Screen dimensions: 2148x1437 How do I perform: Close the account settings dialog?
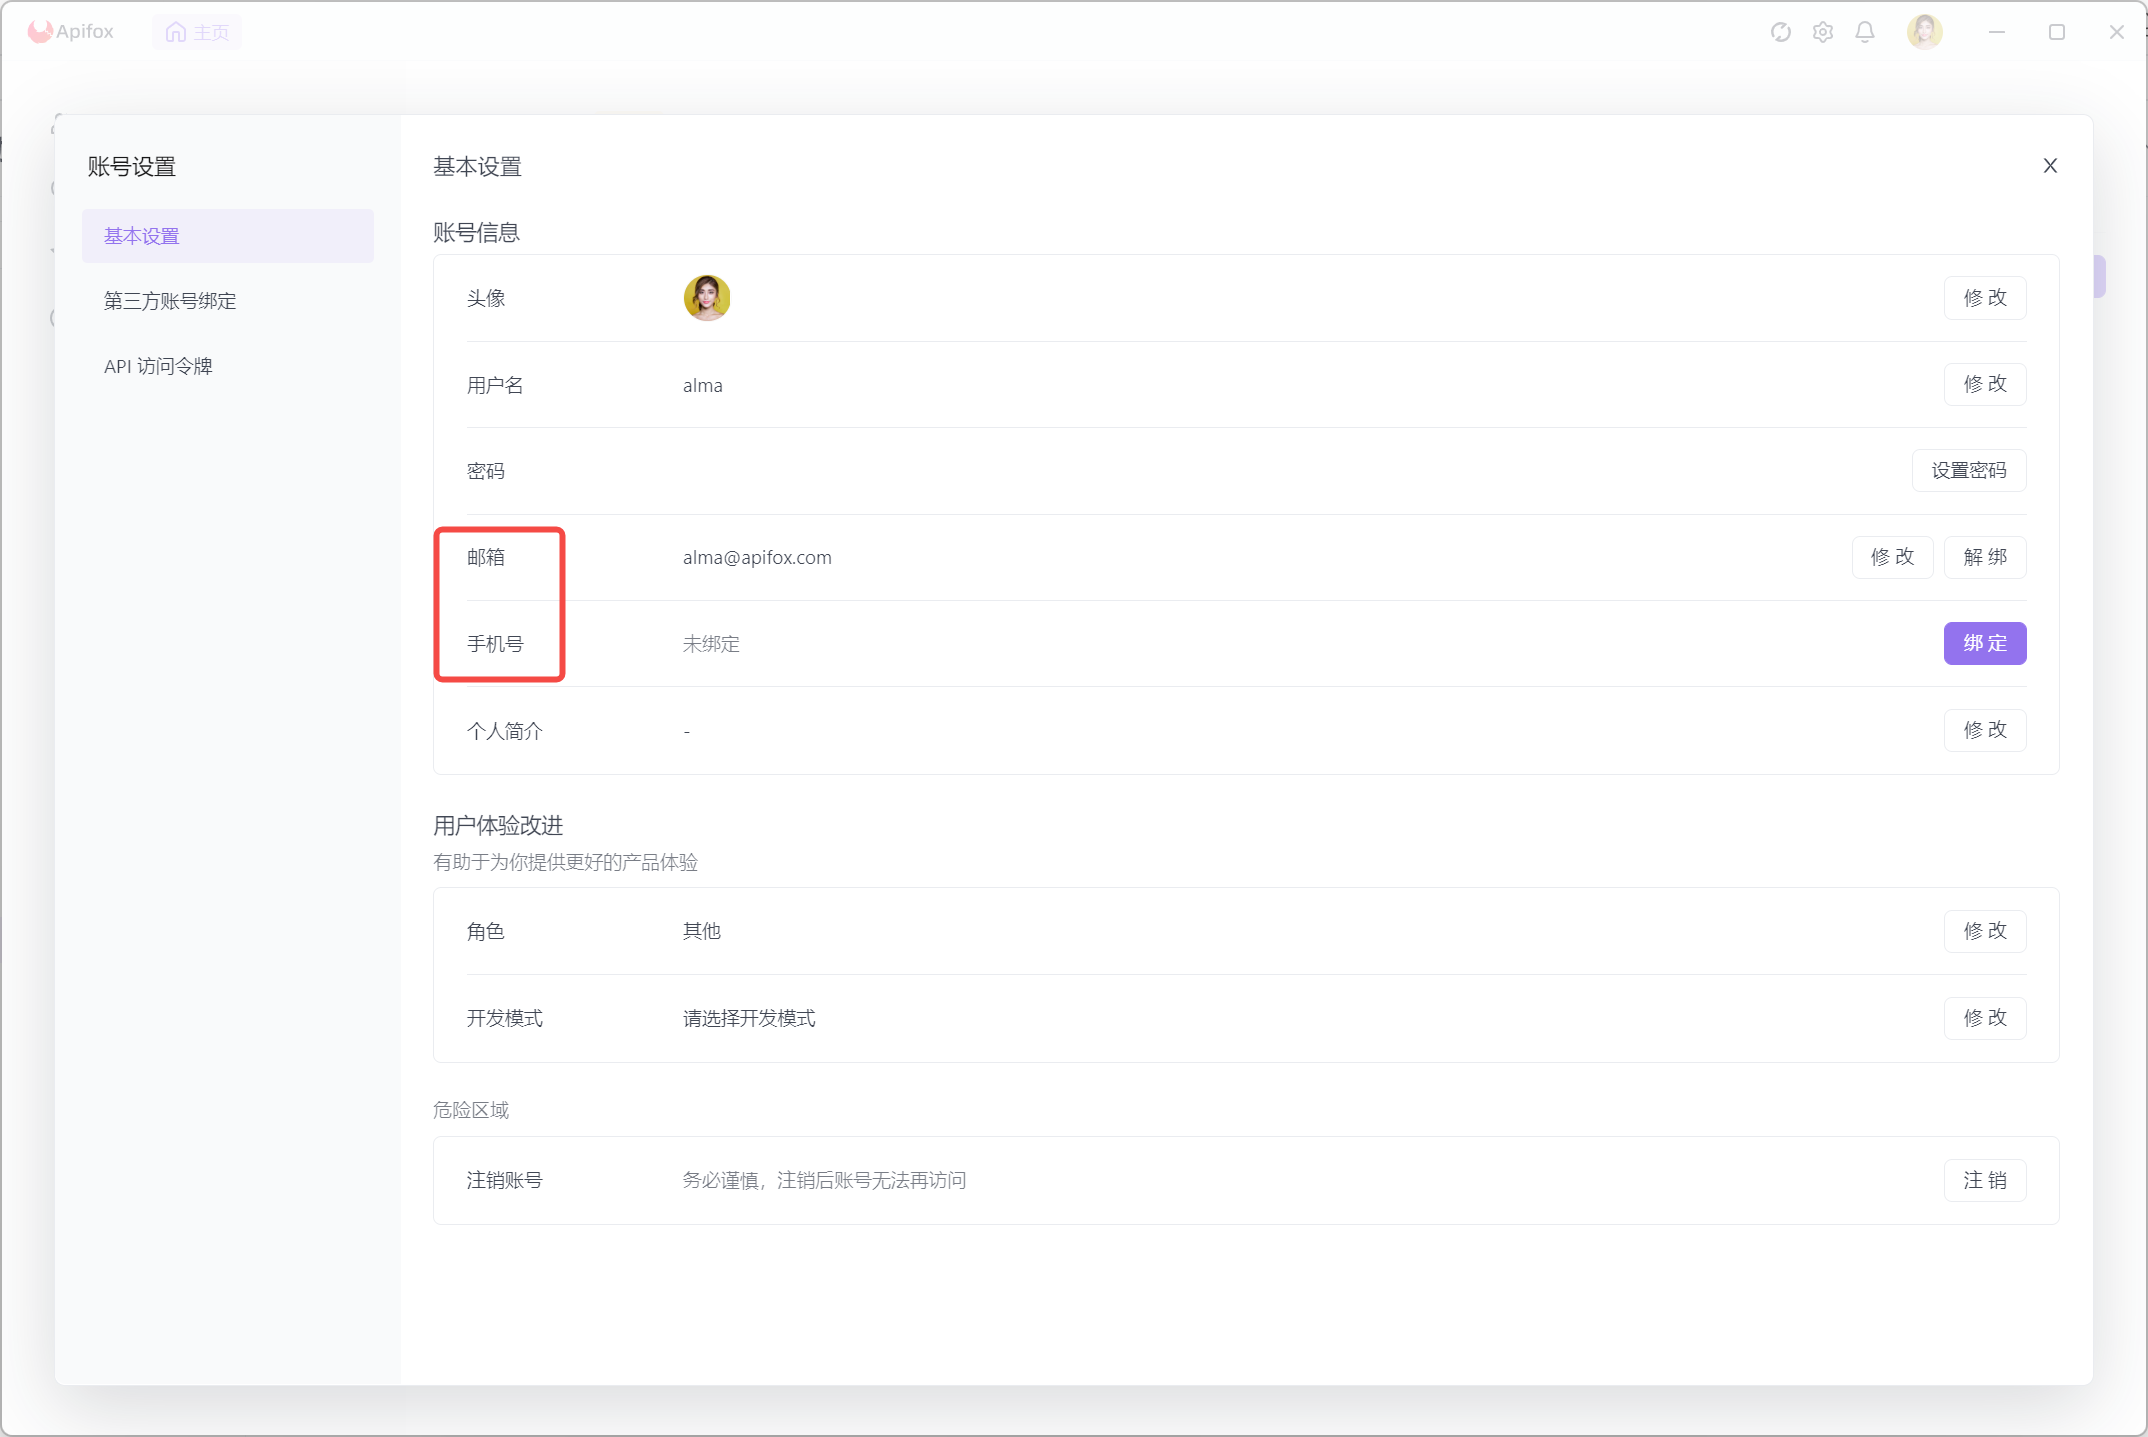click(x=2050, y=166)
